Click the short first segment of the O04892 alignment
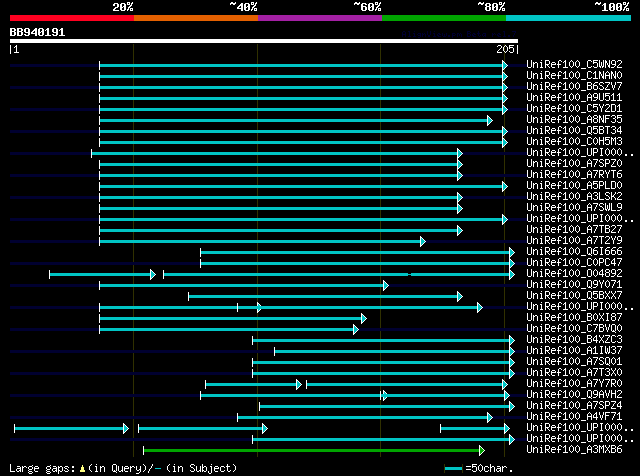The width and height of the screenshot is (640, 476). point(102,275)
